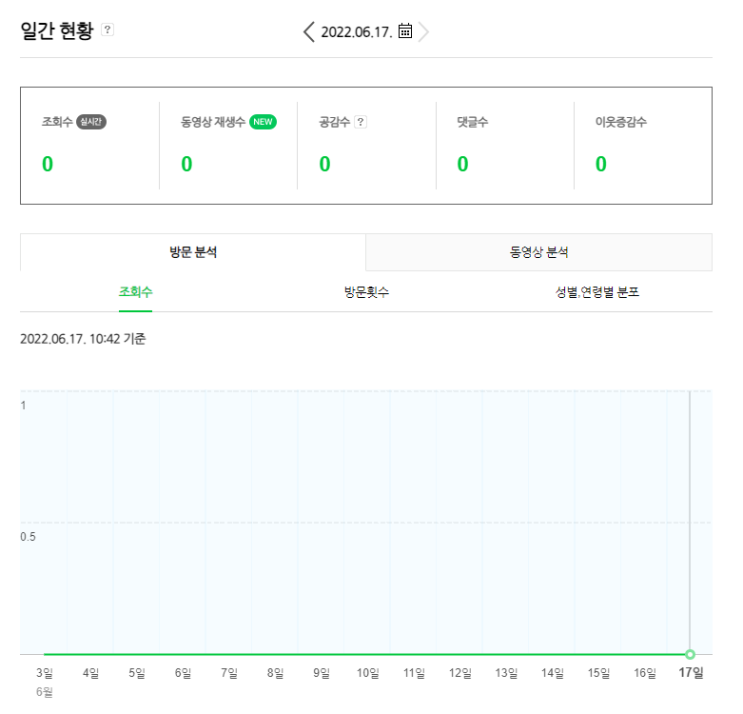The image size is (743, 714).
Task: Click 6월 month label under axis
Action: tap(45, 692)
